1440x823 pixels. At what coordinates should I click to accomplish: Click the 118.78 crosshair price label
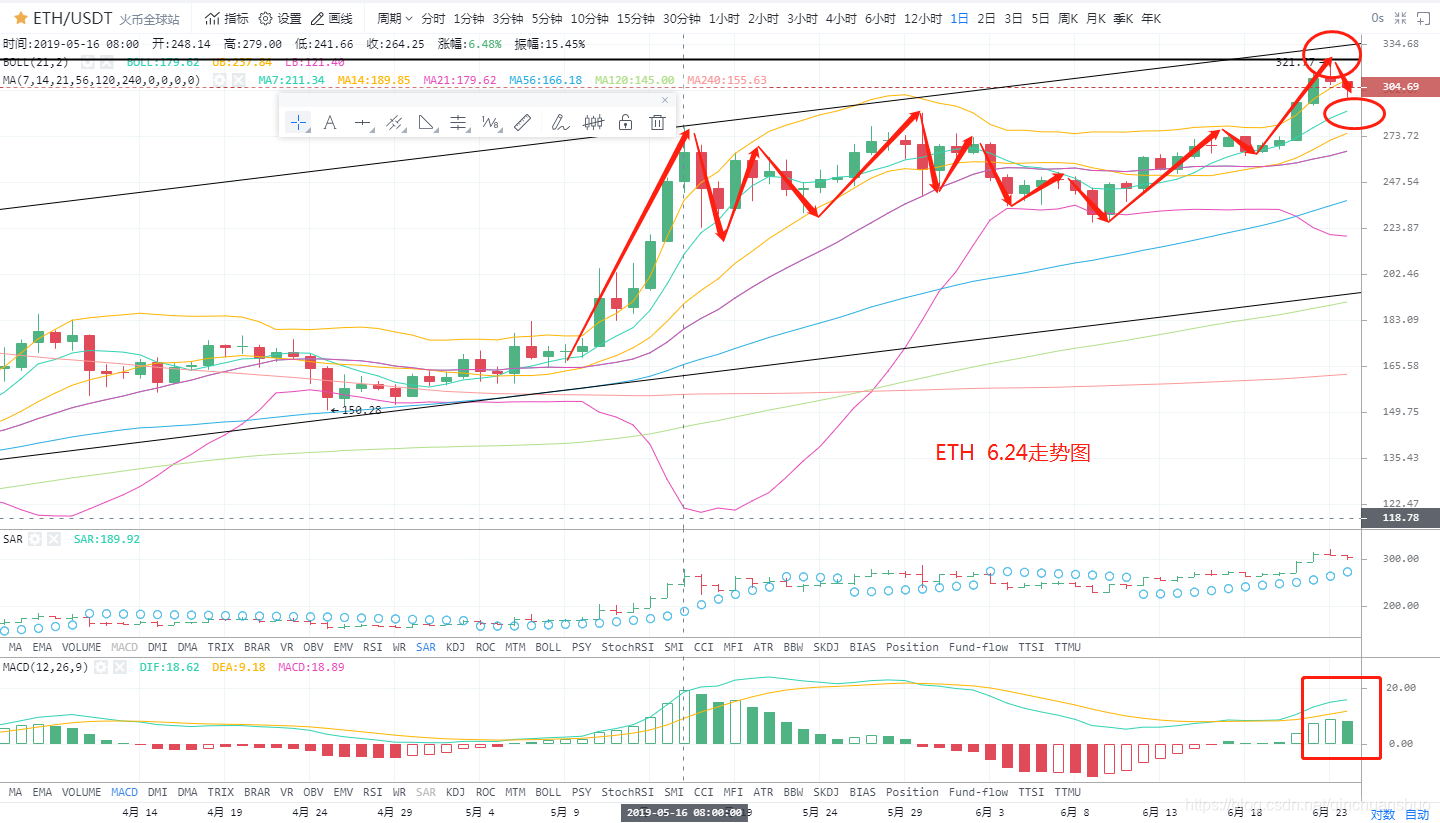1400,518
